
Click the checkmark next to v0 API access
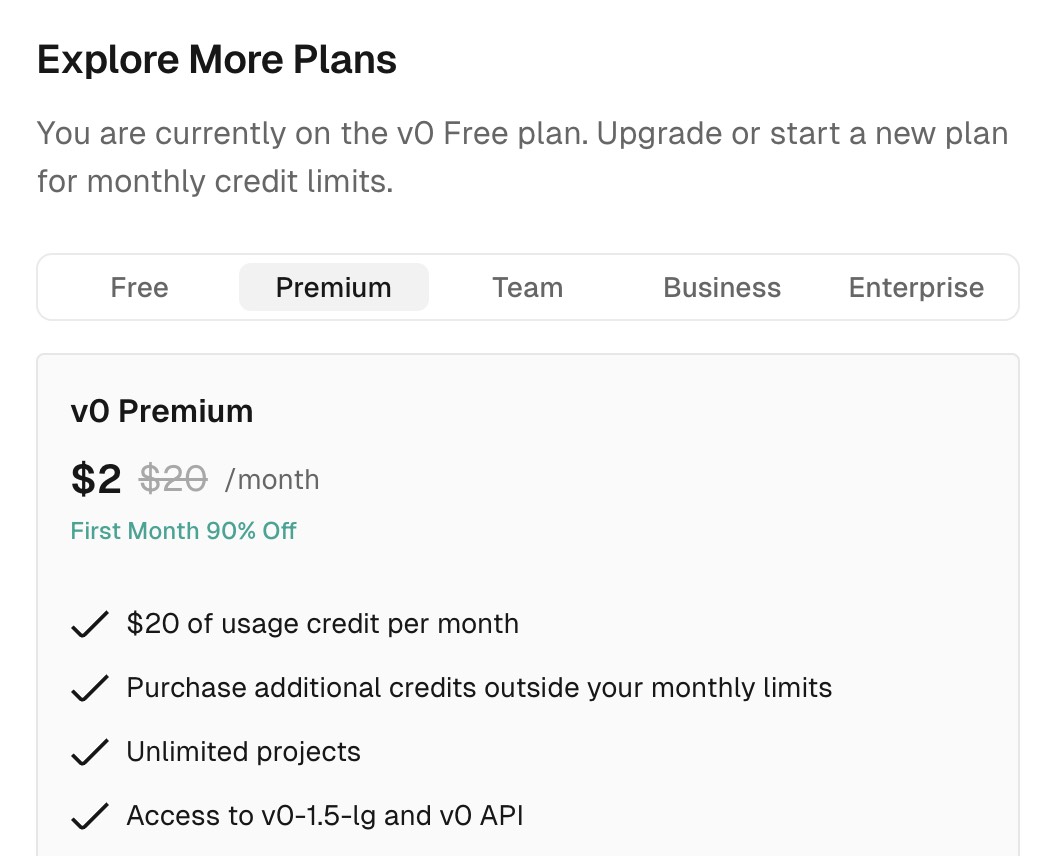(x=90, y=817)
